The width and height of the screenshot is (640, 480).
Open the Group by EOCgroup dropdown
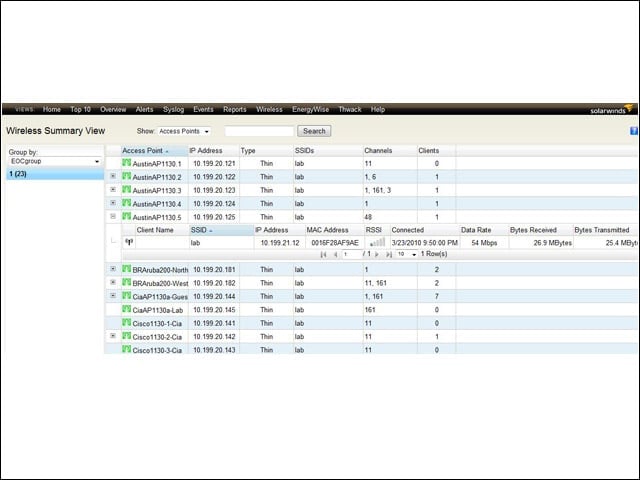point(55,161)
